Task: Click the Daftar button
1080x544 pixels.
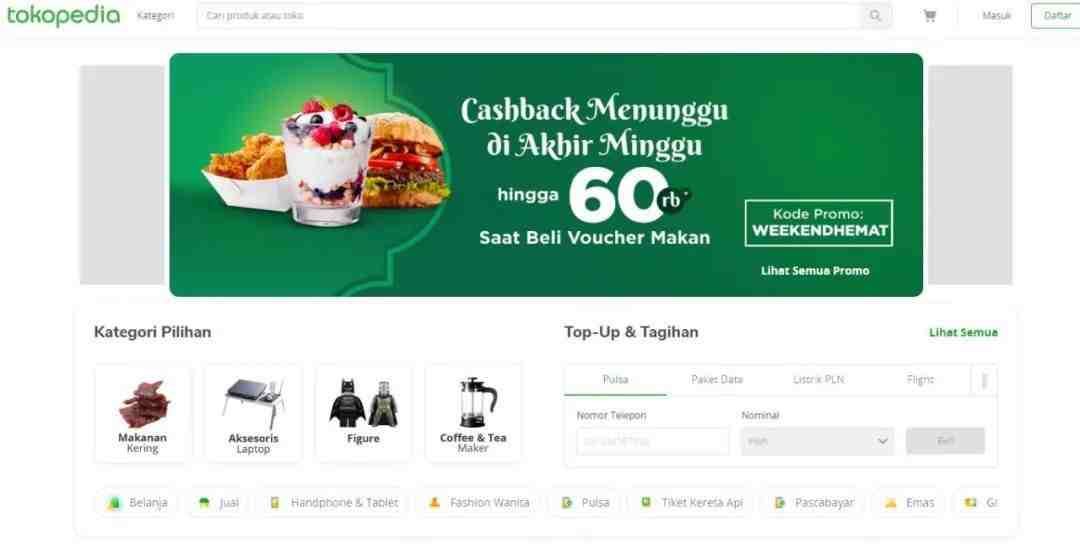Action: point(1057,15)
